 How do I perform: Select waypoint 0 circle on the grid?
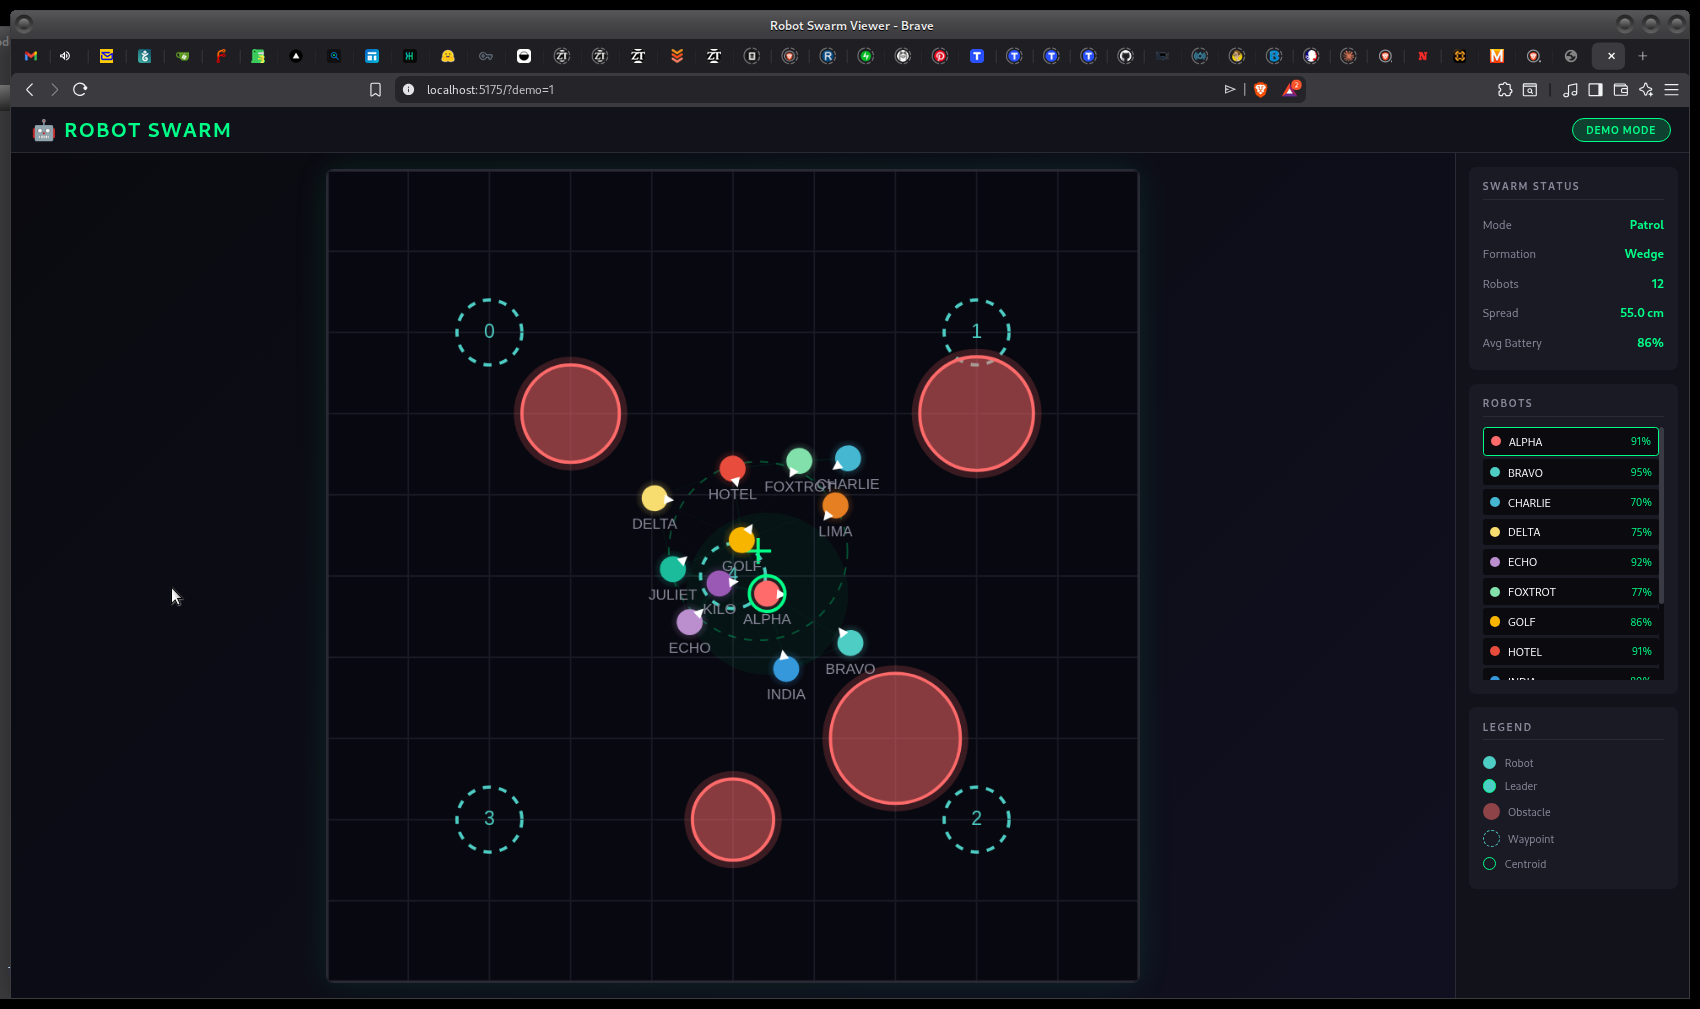[489, 332]
